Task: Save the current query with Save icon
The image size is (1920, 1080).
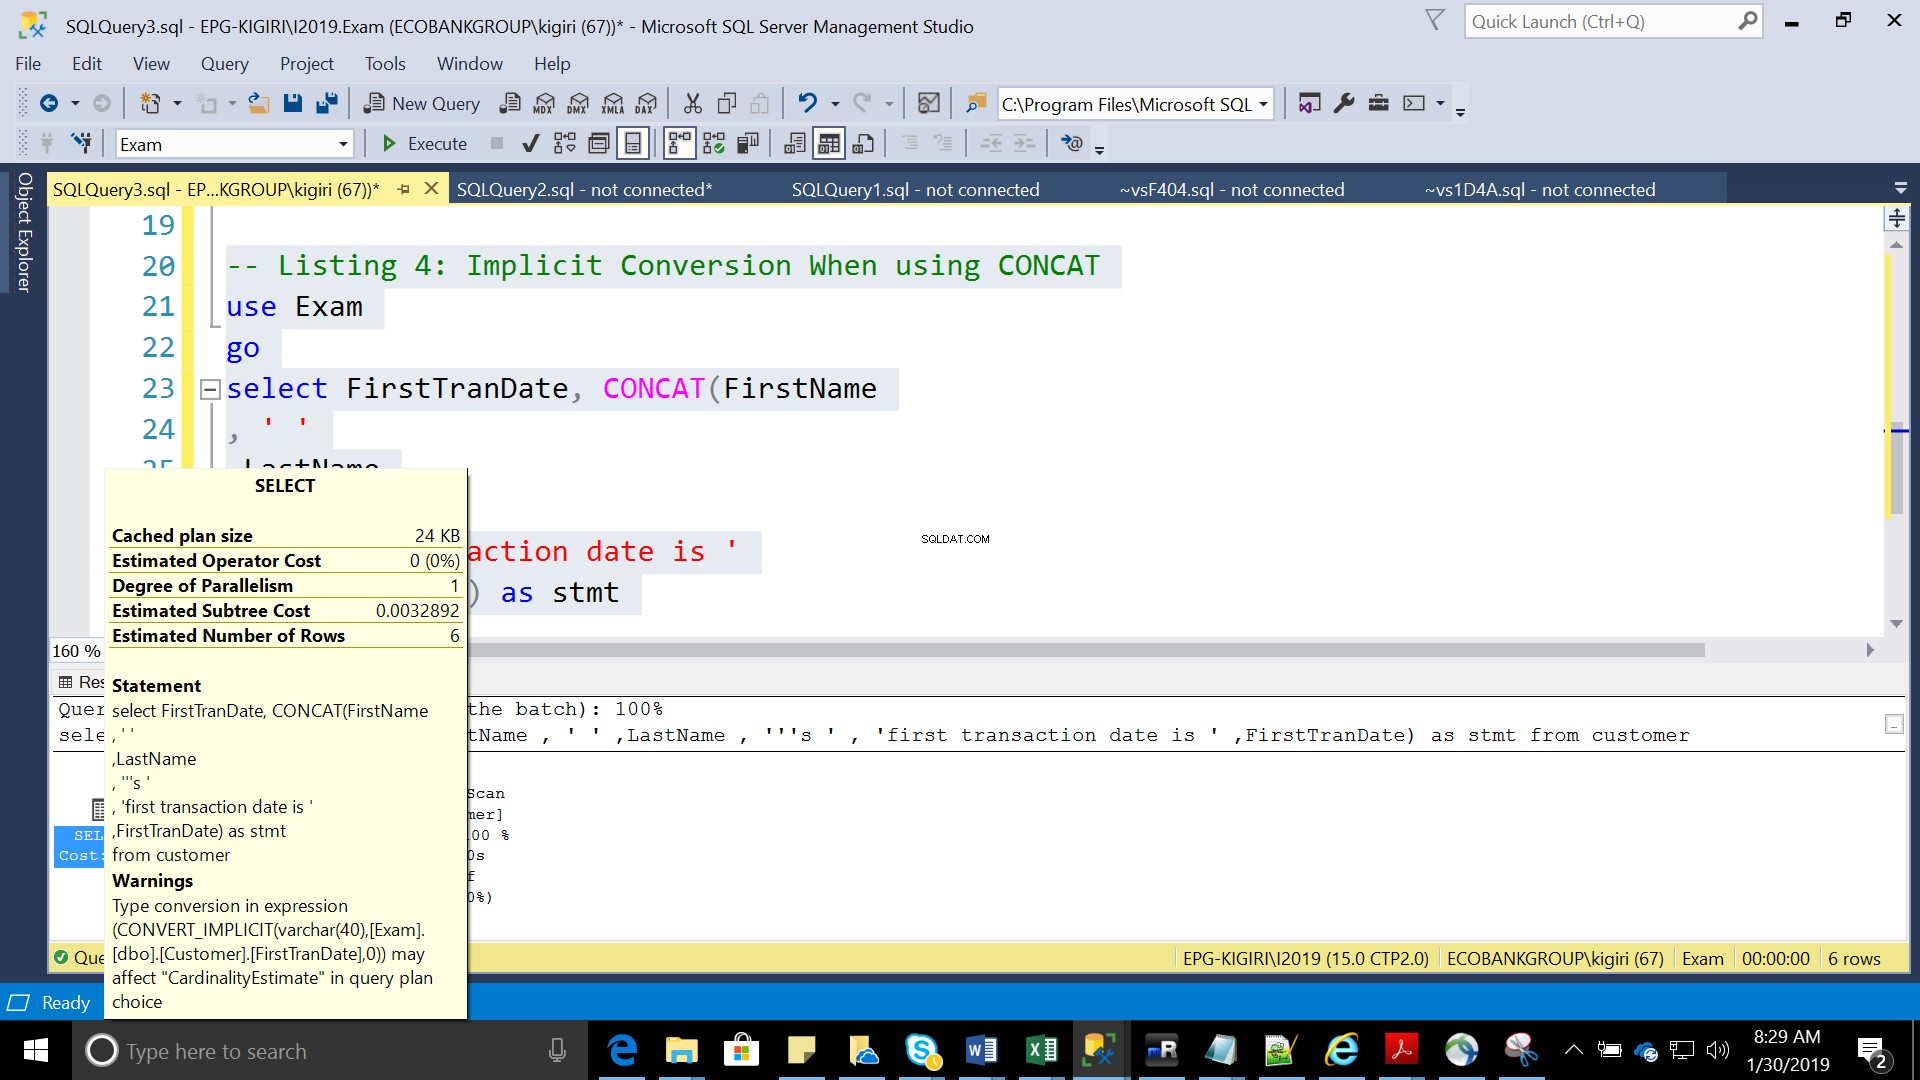Action: click(293, 103)
